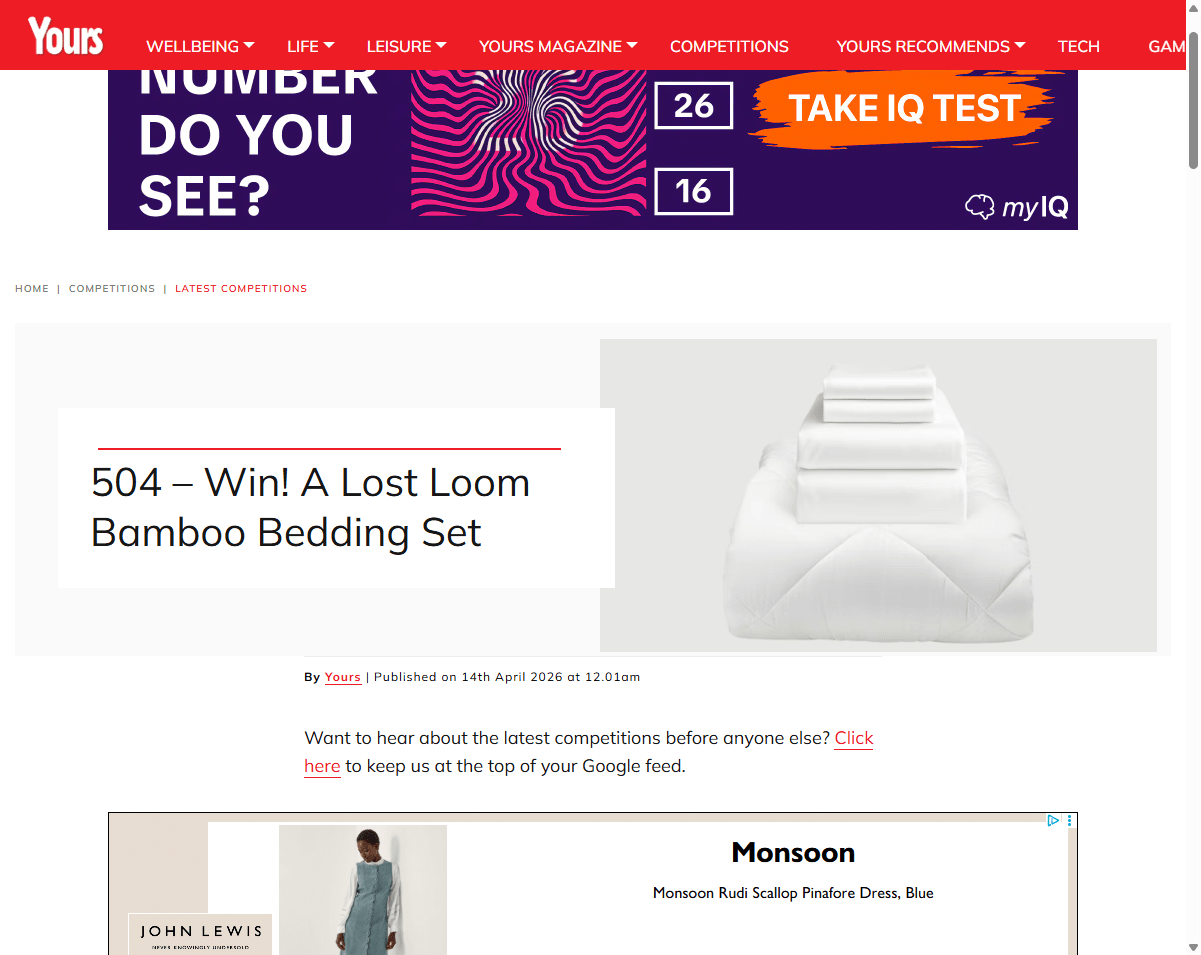
Task: Select answer 26 in the IQ ad
Action: tap(694, 105)
